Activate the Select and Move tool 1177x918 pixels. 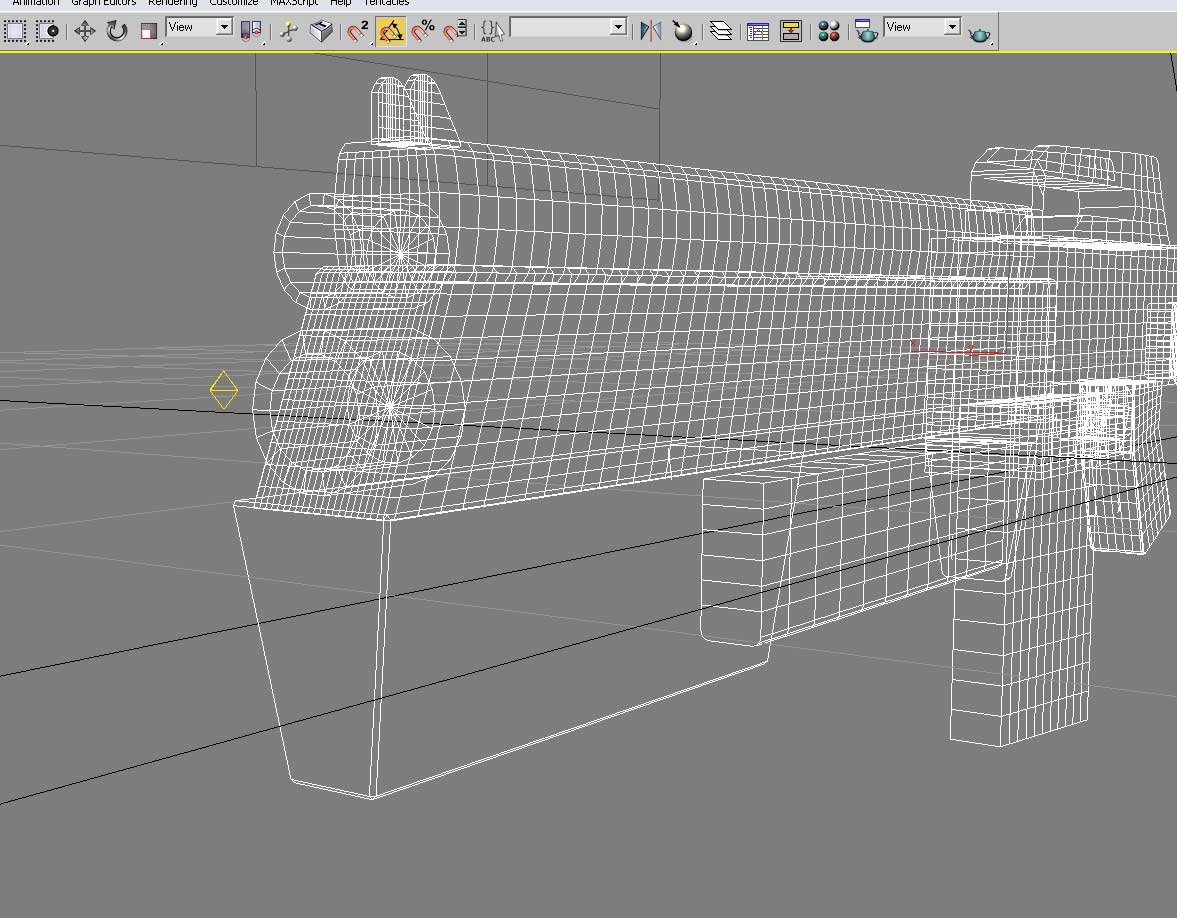(85, 32)
